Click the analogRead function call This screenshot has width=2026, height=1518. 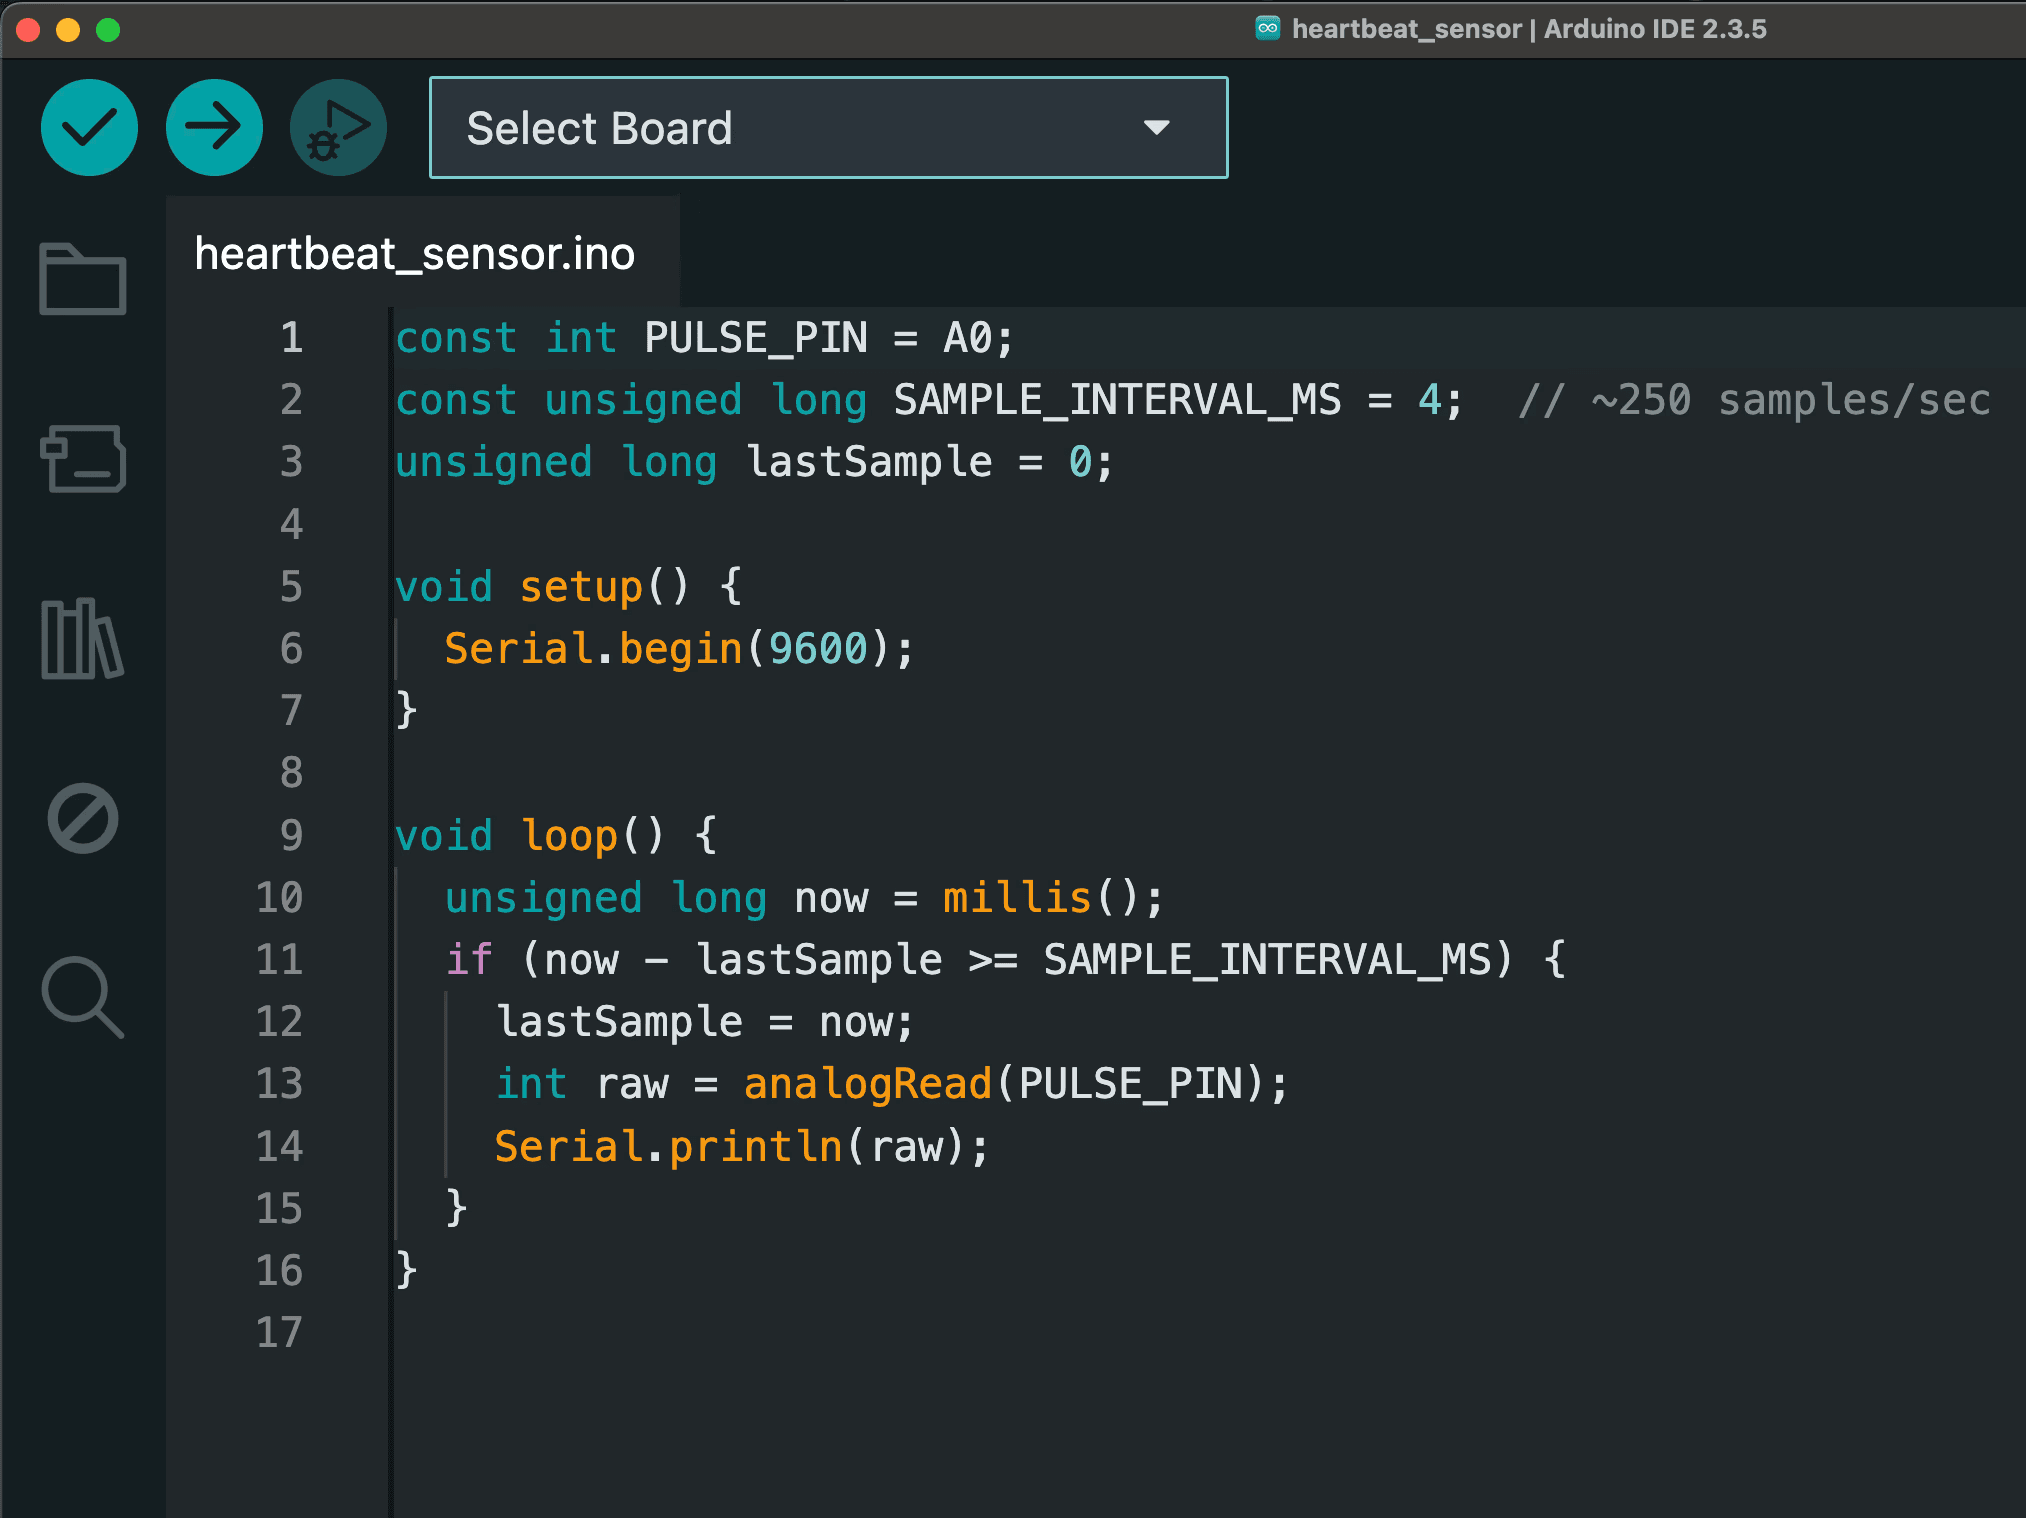tap(867, 1084)
